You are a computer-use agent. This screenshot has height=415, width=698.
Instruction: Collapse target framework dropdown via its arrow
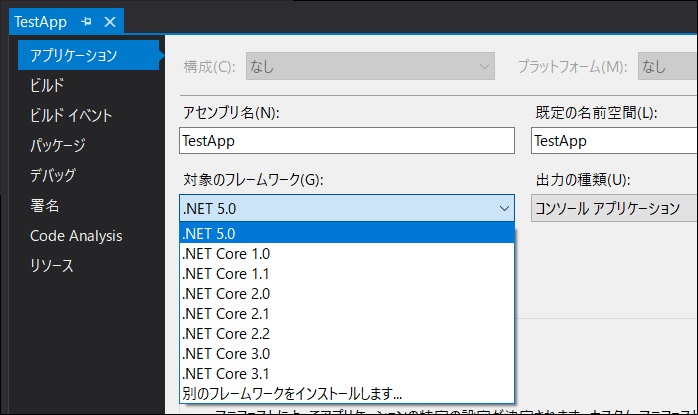coord(504,208)
